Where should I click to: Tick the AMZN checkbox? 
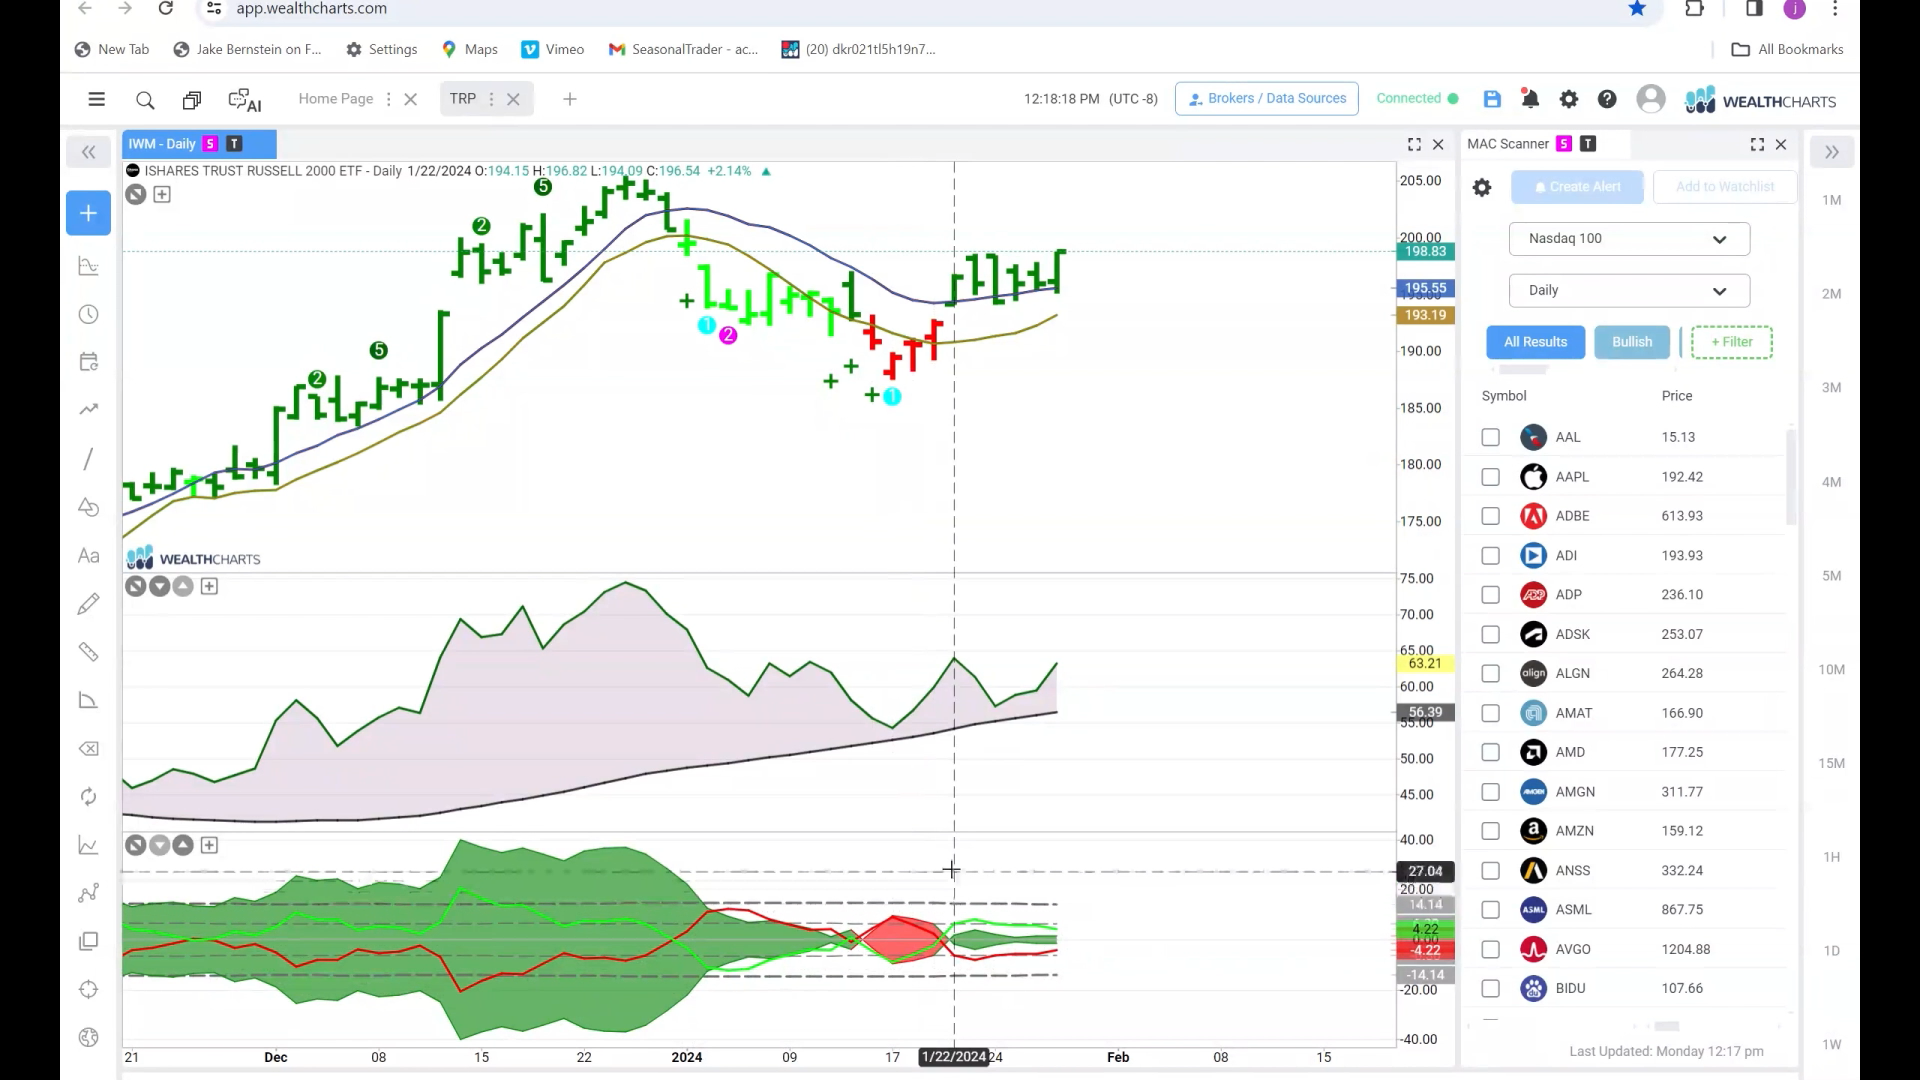(x=1491, y=831)
